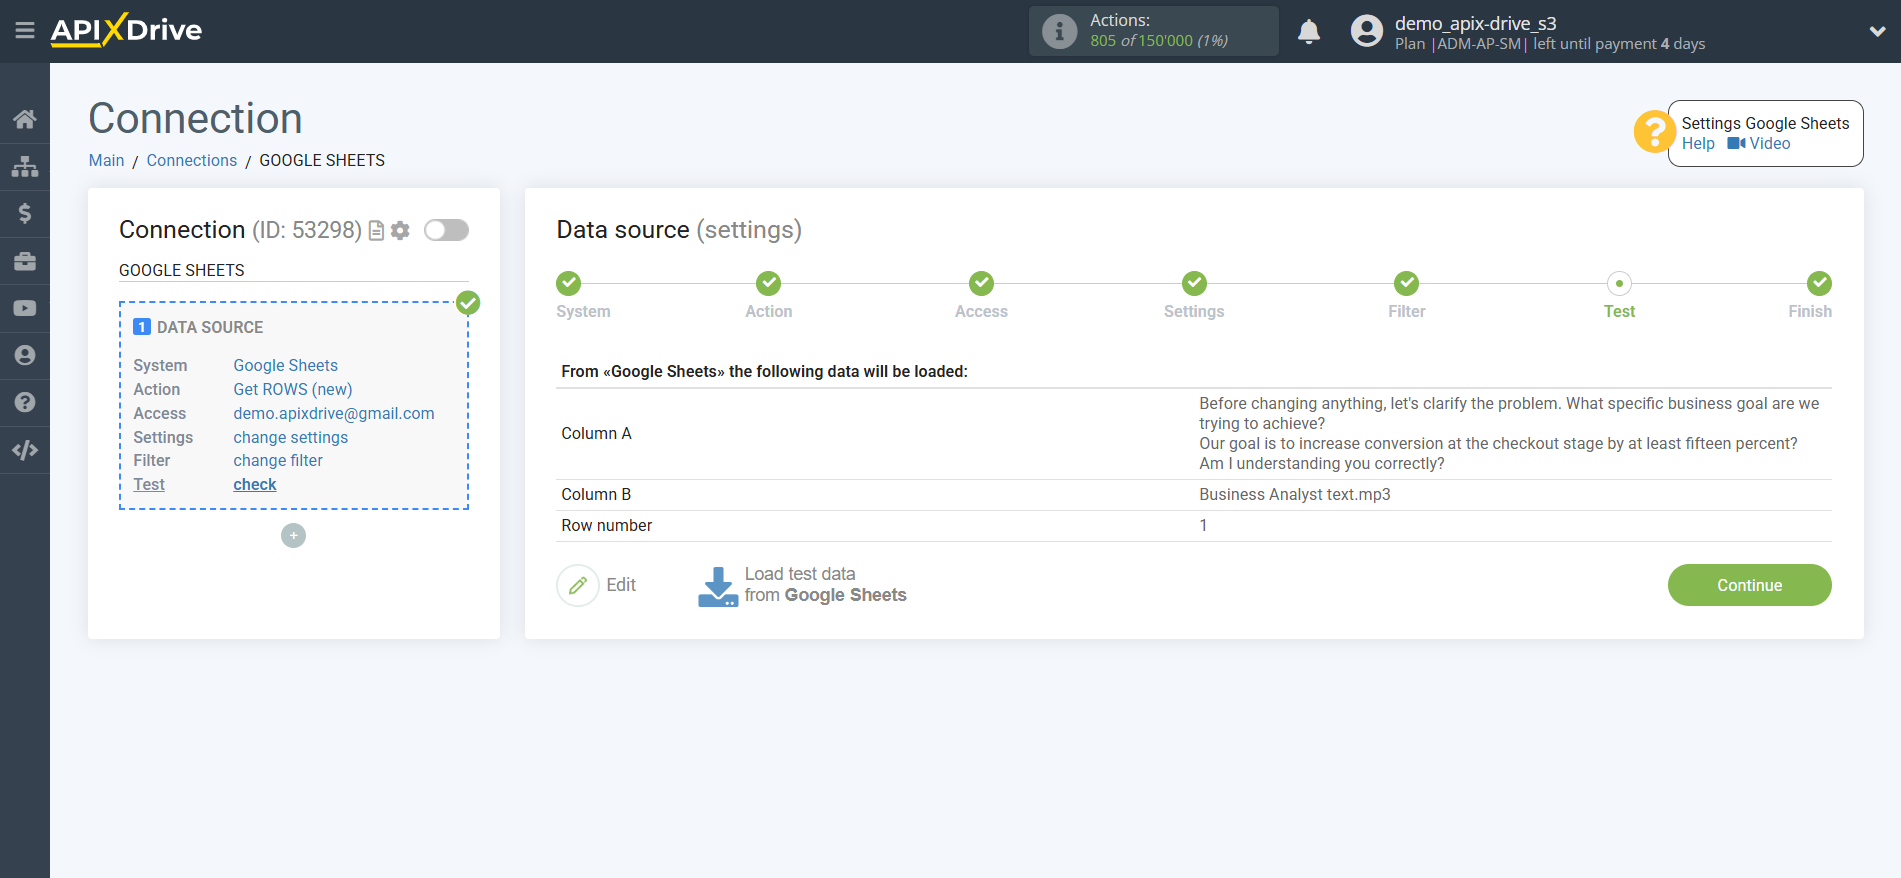Select the Business Analyst text.mp3 value
Image resolution: width=1901 pixels, height=878 pixels.
coord(1295,494)
